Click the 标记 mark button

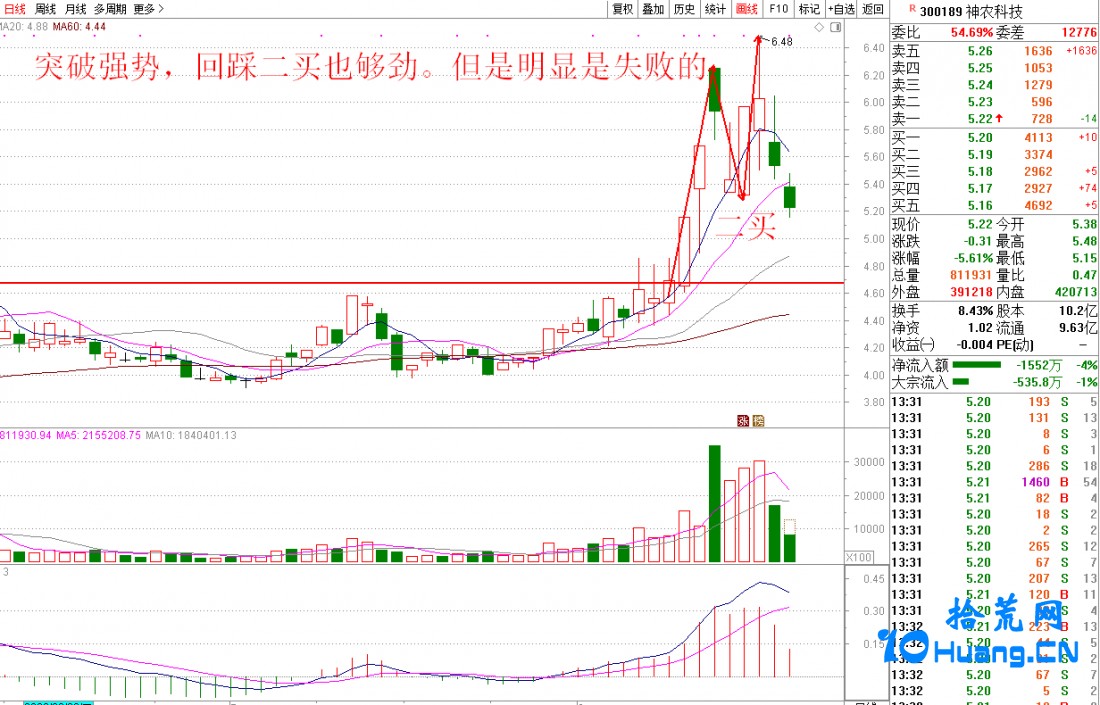(809, 9)
